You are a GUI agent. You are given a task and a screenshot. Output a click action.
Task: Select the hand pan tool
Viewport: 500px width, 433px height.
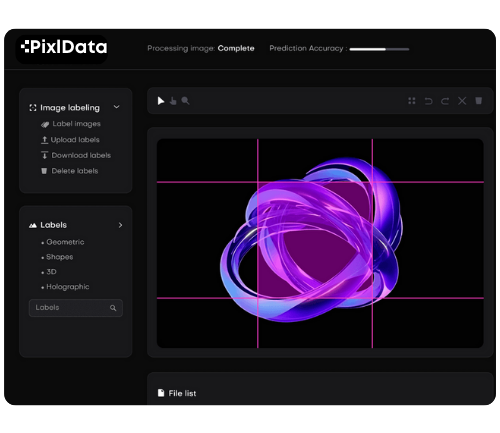(x=173, y=101)
